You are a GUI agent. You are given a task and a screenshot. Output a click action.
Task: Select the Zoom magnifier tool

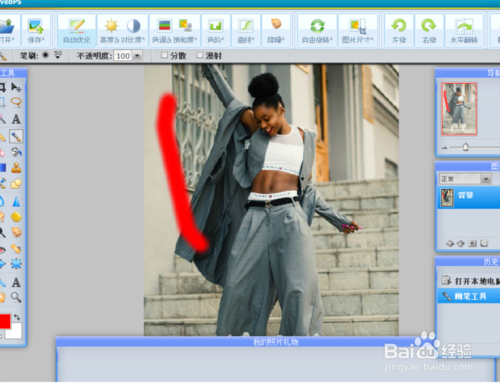[16, 297]
